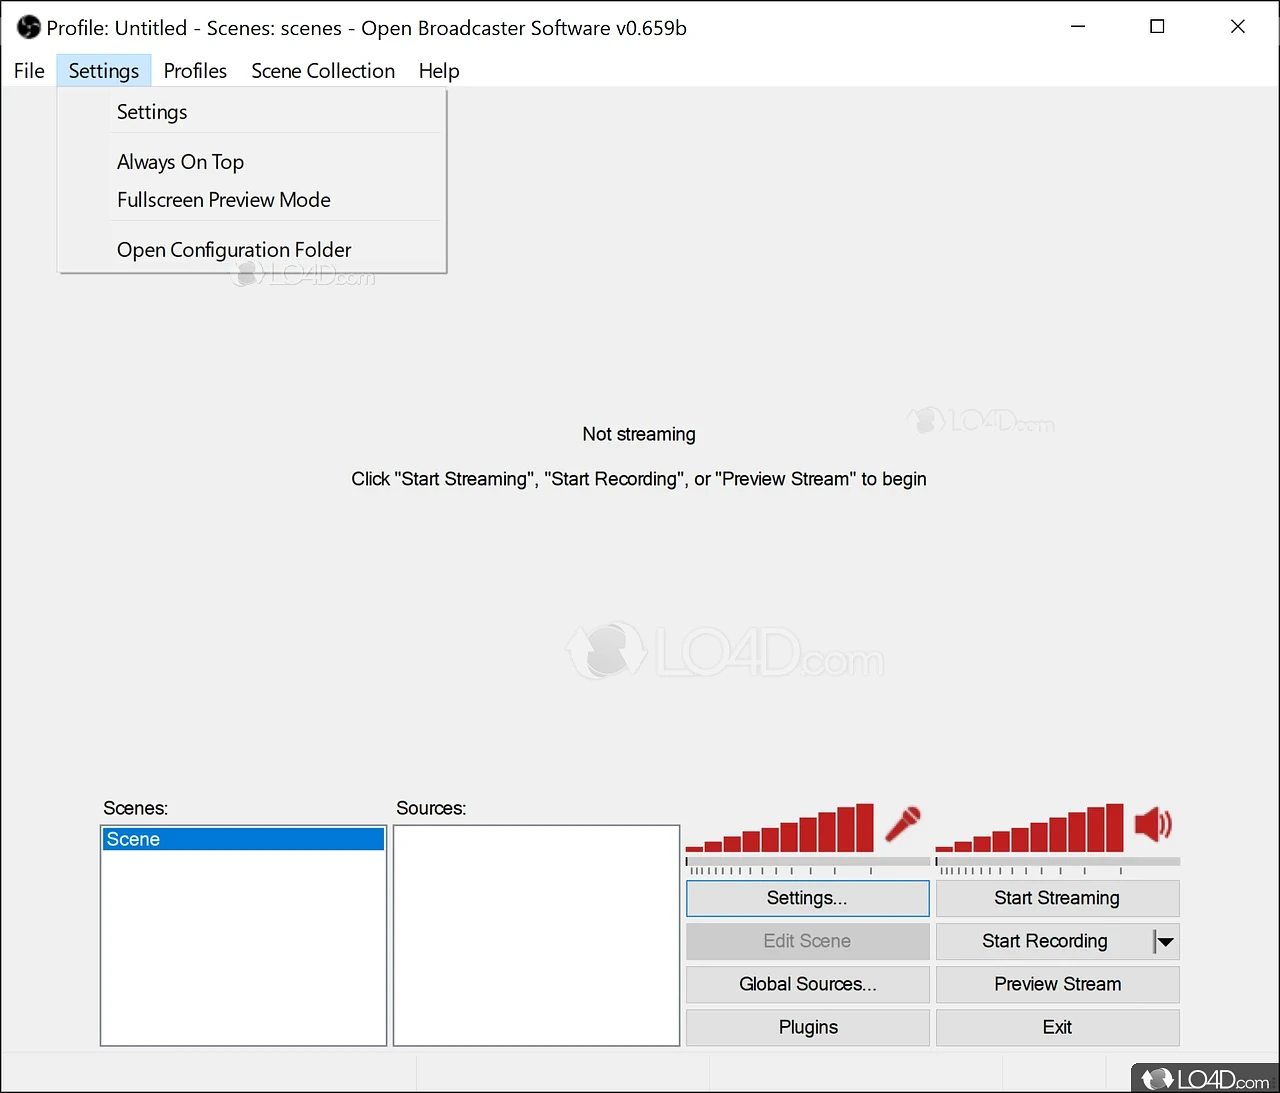Click inside the empty Sources list
Screen dimensions: 1280x1093
pyautogui.click(x=537, y=935)
